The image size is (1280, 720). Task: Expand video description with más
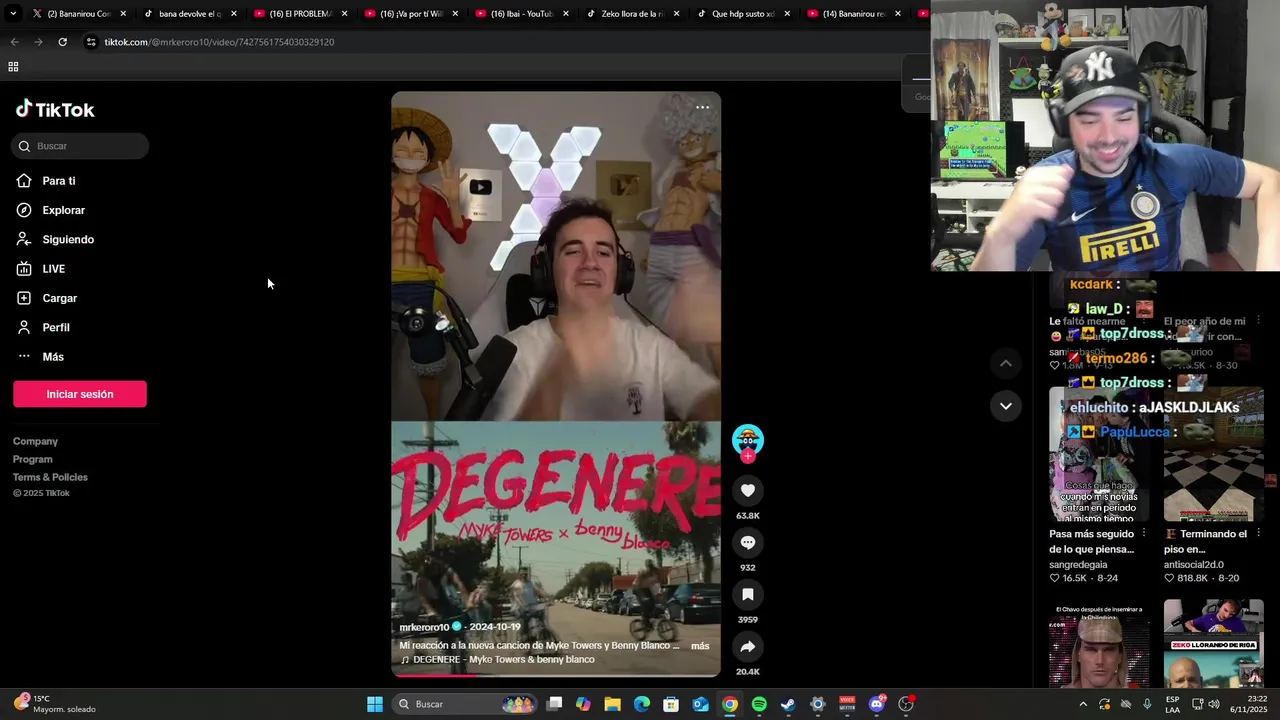click(x=700, y=646)
